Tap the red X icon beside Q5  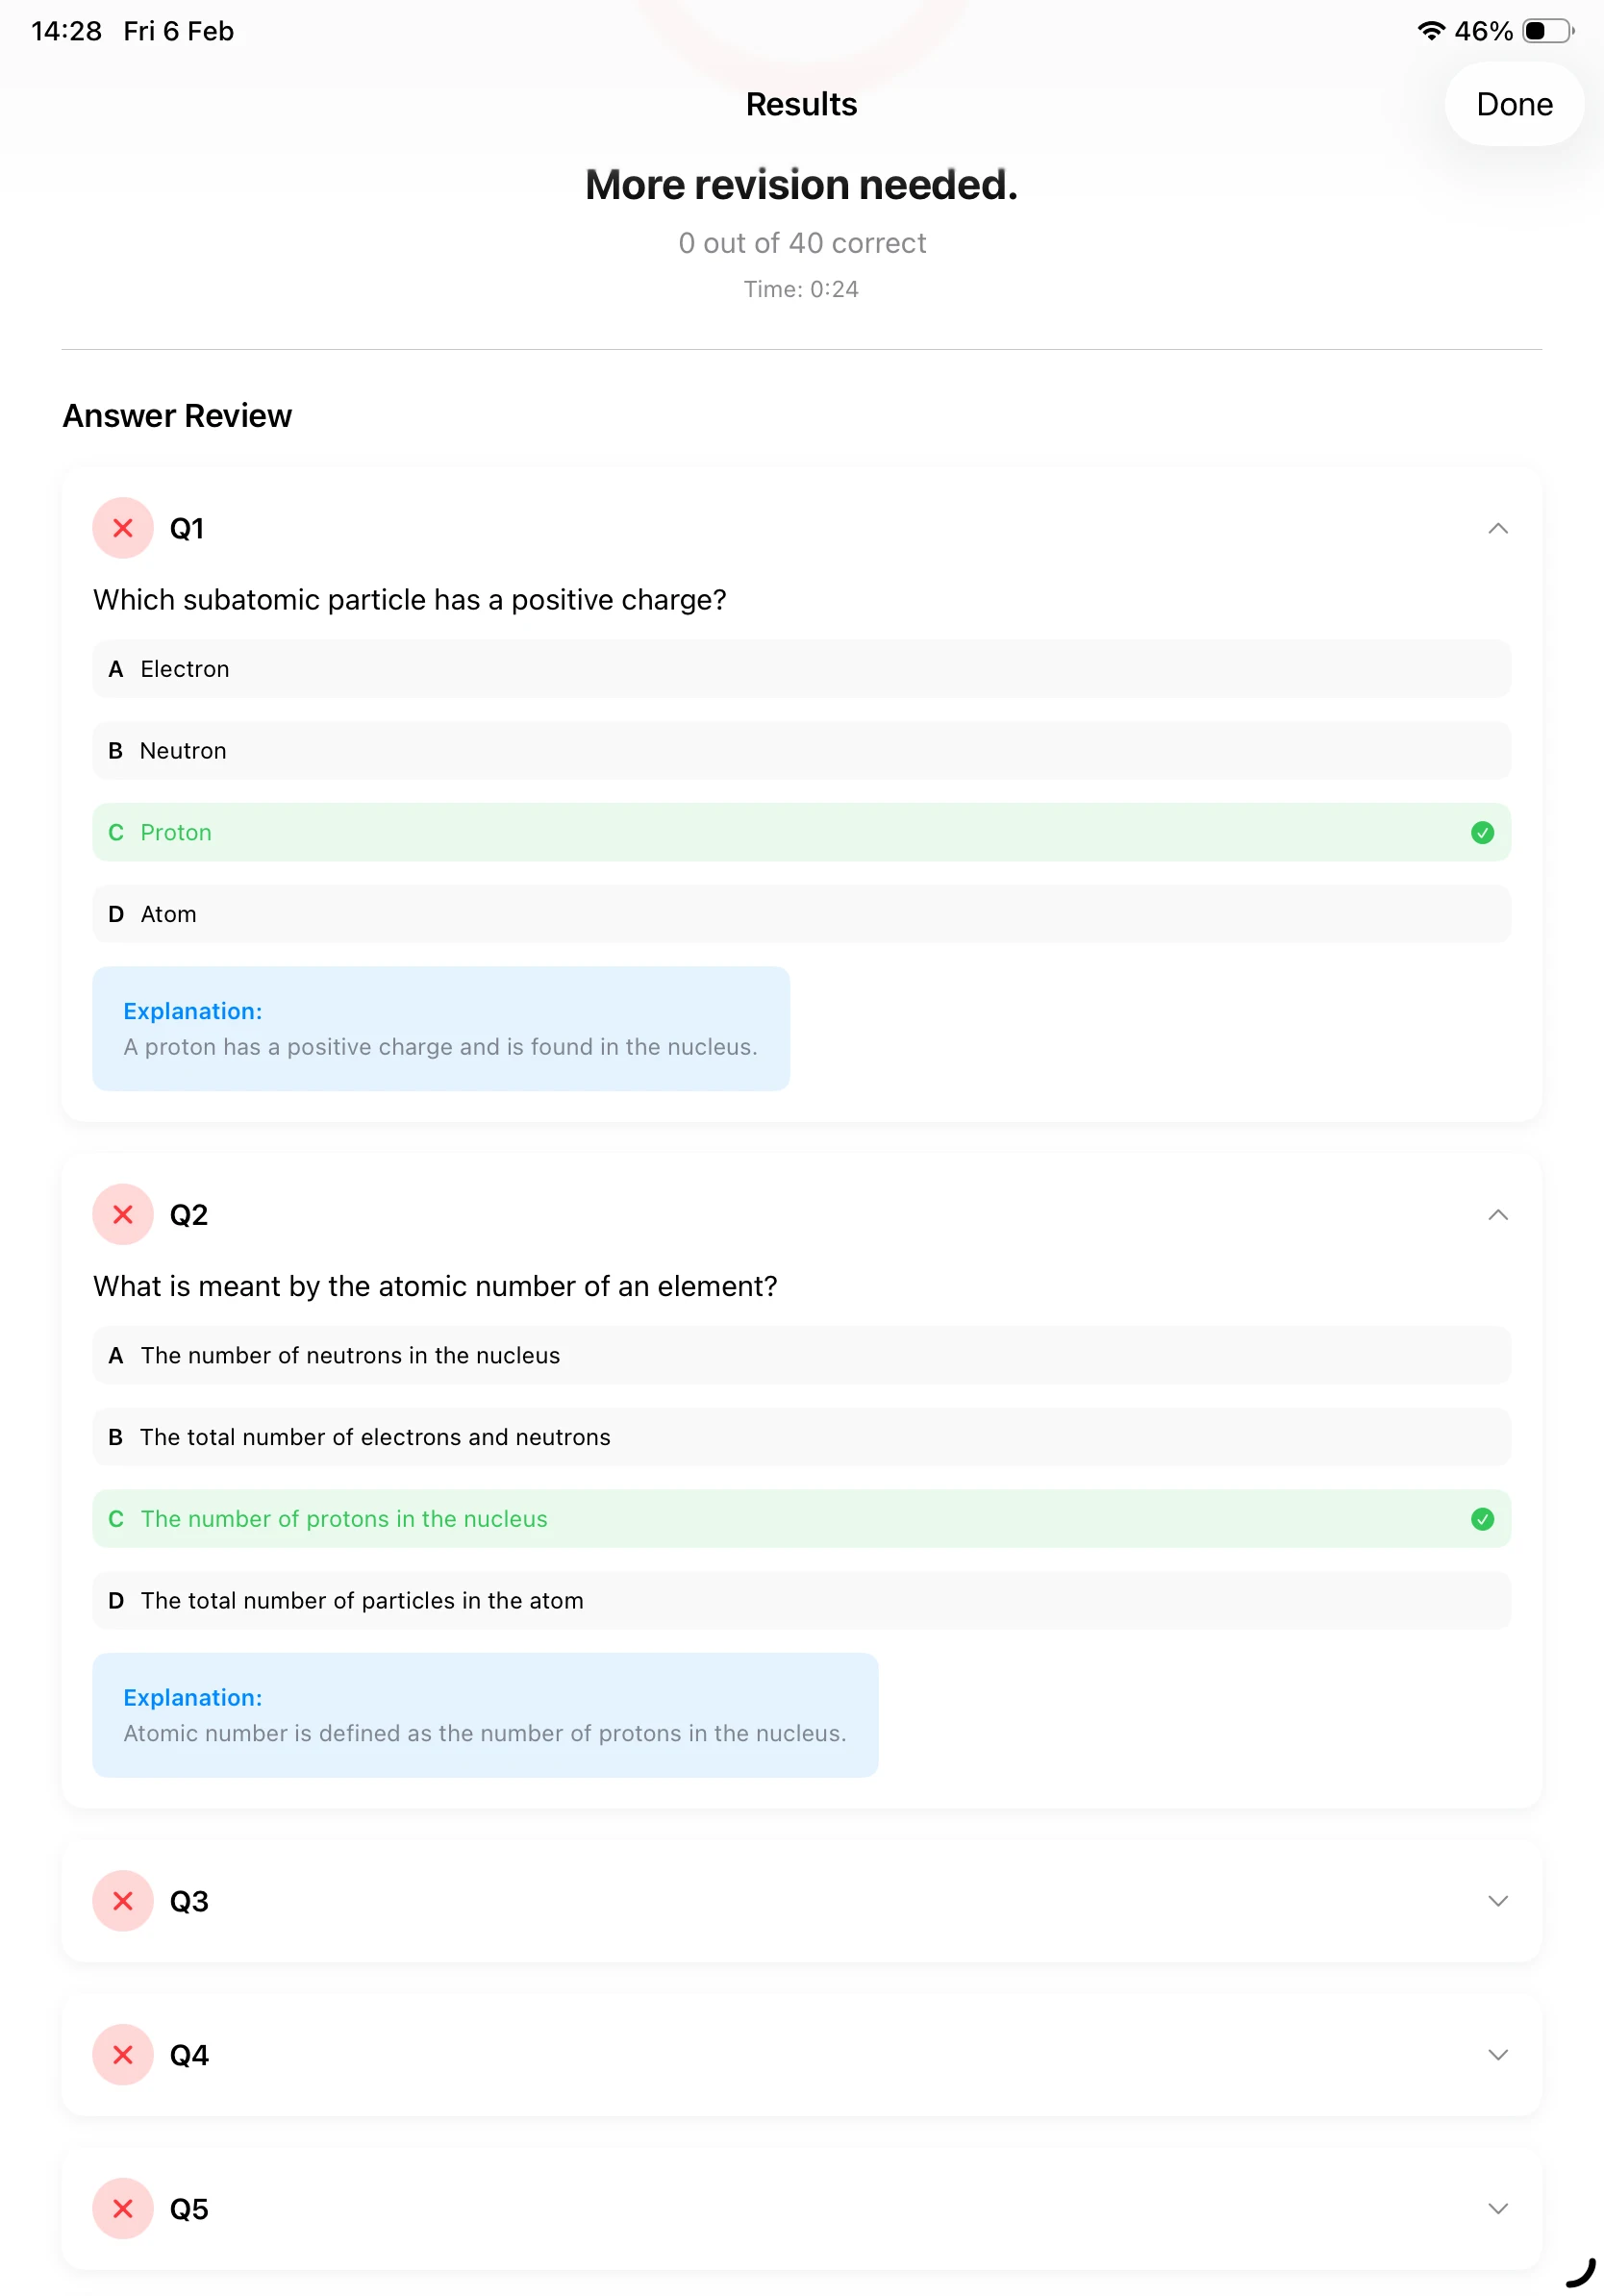[123, 2208]
